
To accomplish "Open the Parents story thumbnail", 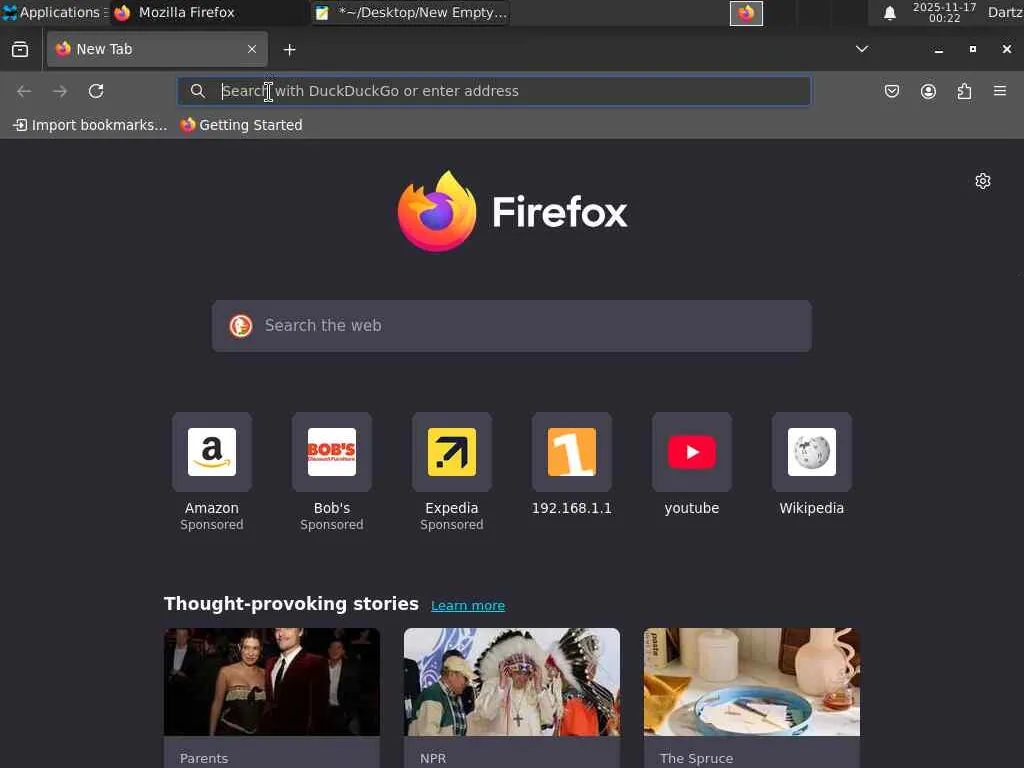I will (272, 682).
